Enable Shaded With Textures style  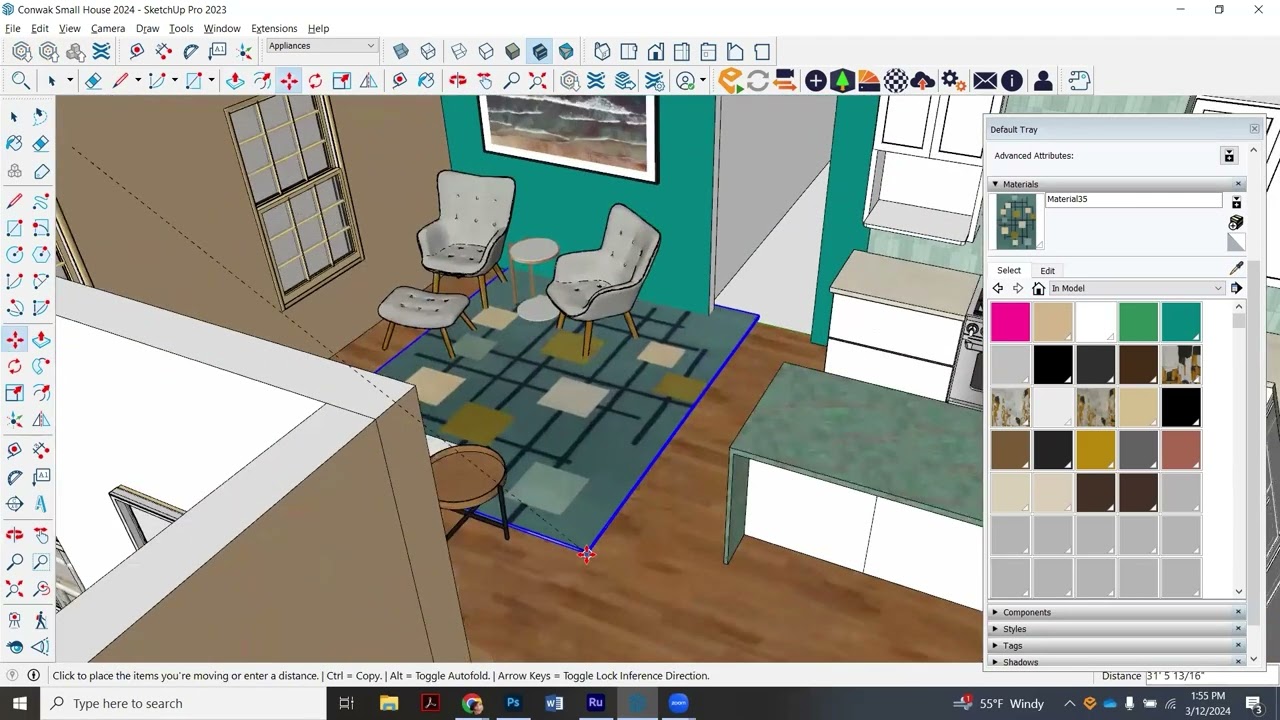[x=540, y=52]
